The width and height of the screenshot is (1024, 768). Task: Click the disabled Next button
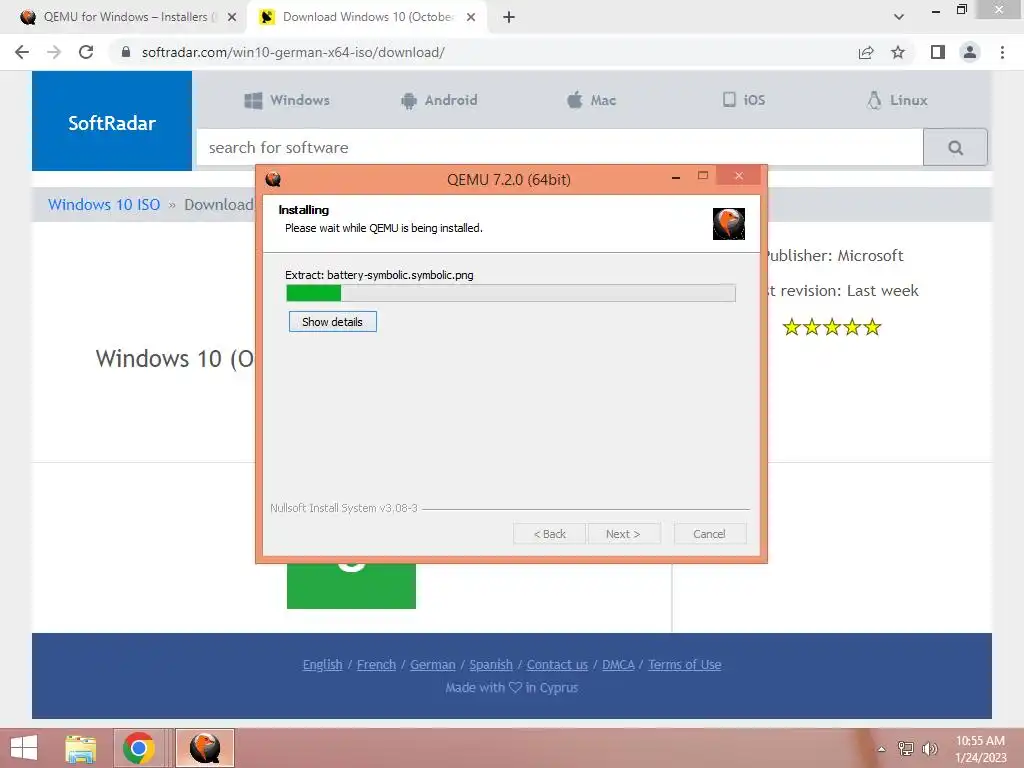point(624,534)
